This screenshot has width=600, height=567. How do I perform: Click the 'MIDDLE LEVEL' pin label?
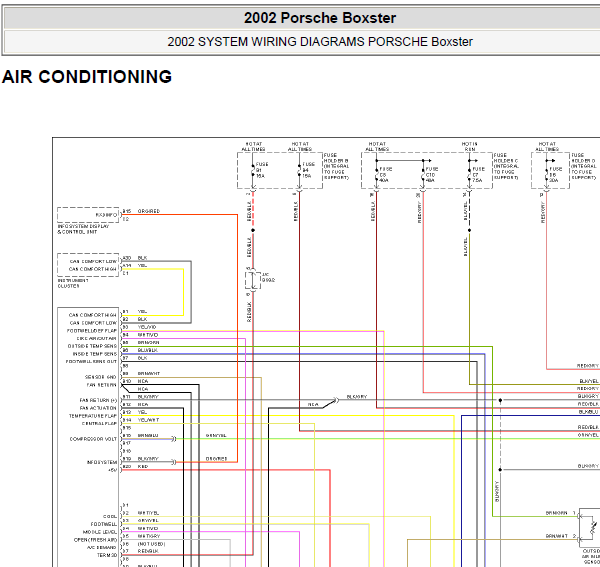(x=100, y=532)
